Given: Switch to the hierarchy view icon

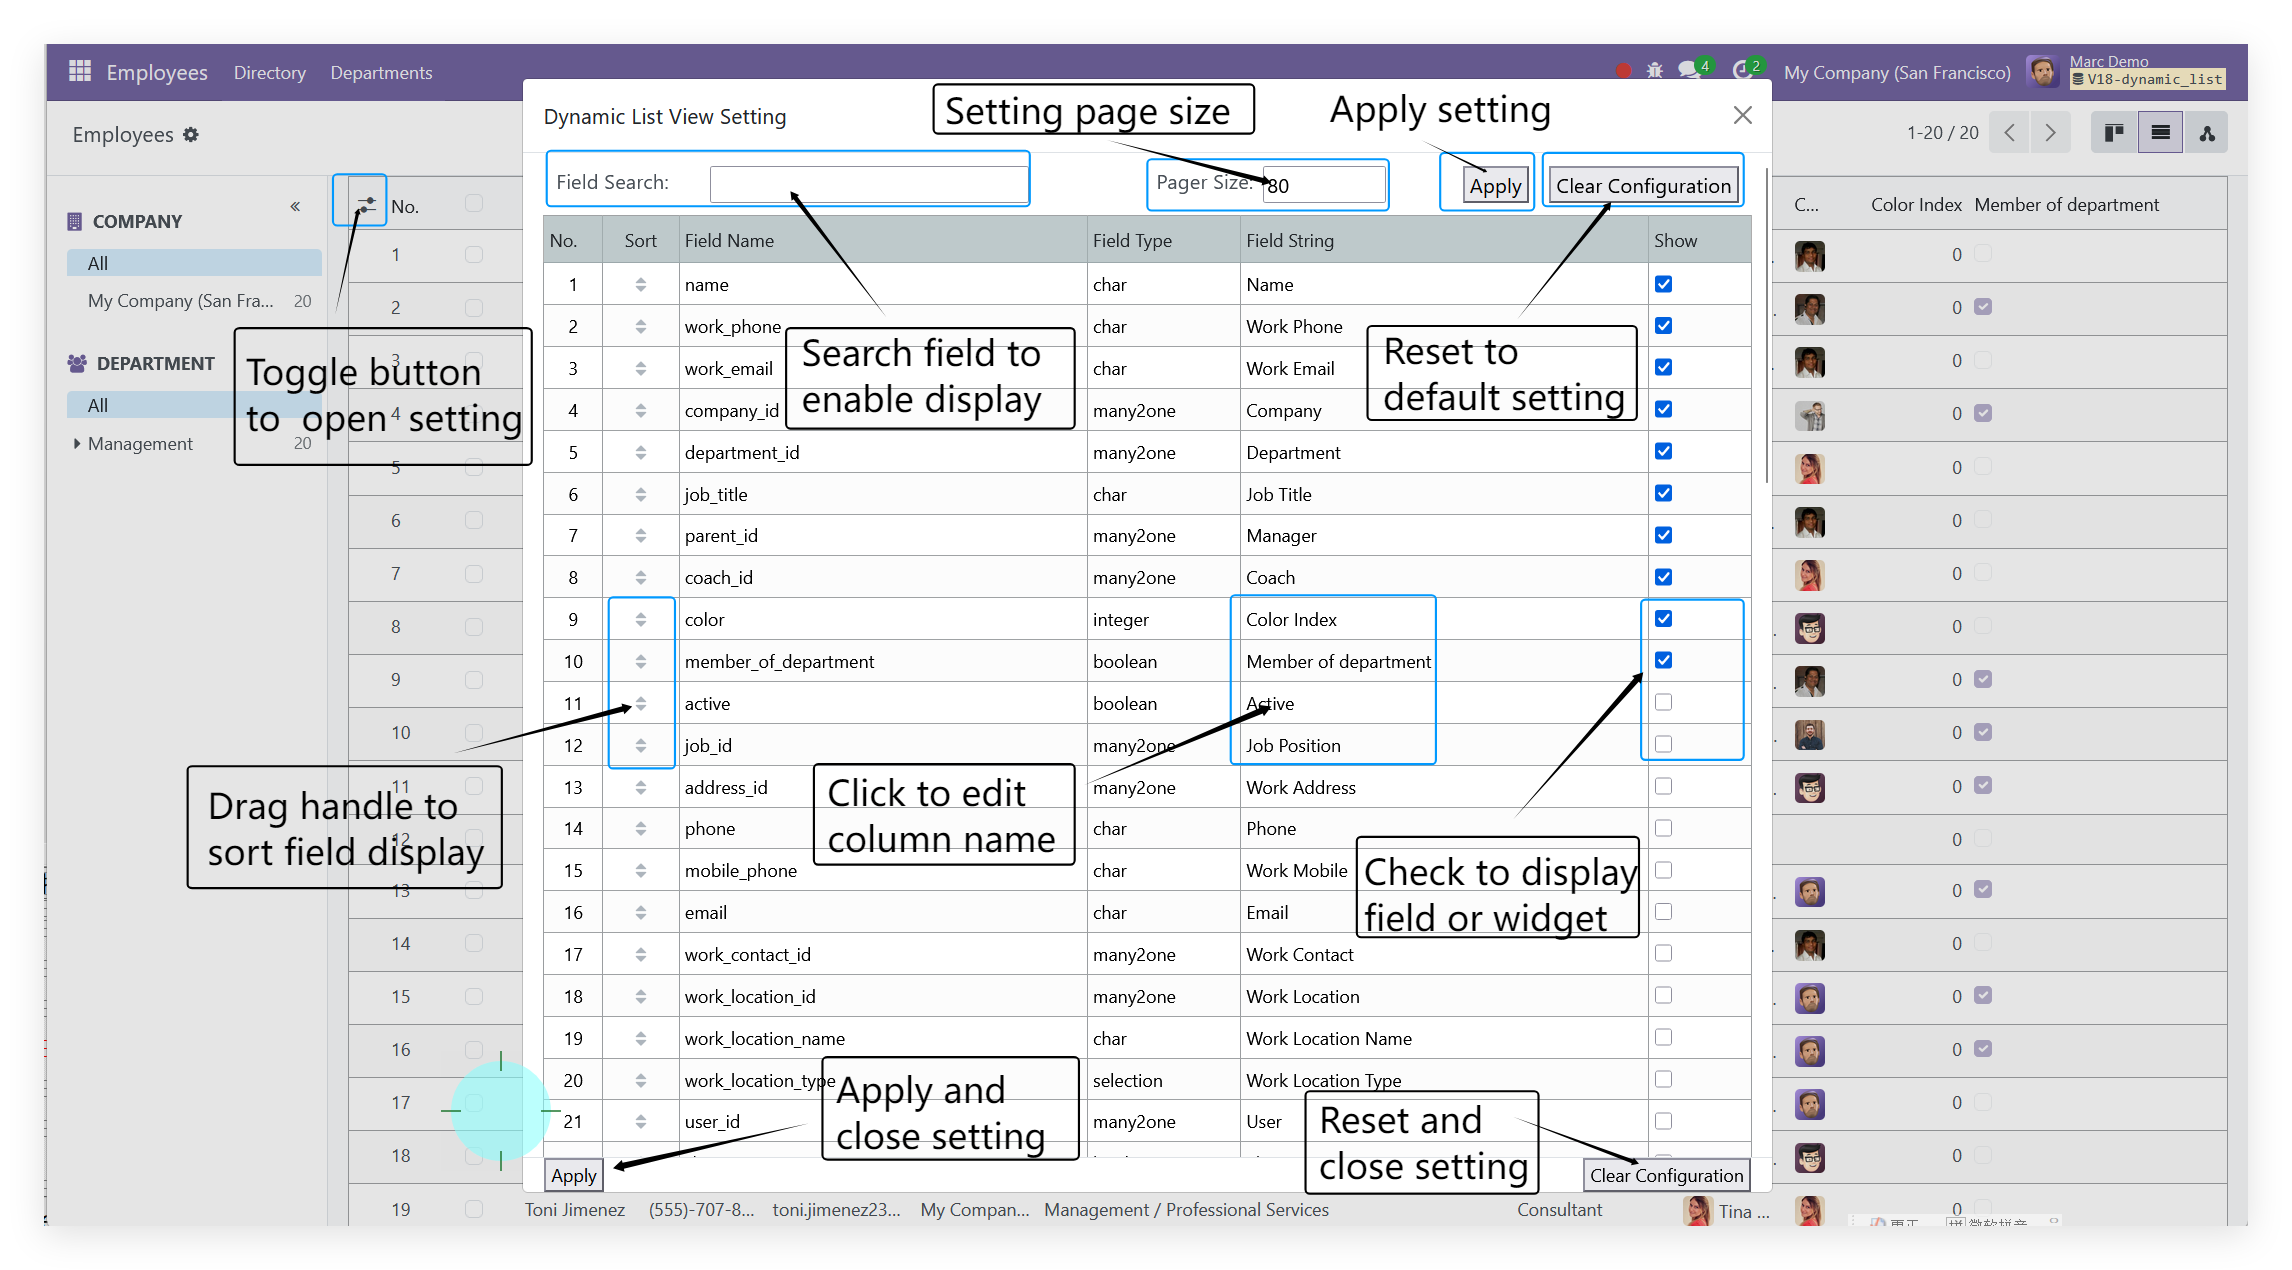Looking at the screenshot, I should [x=2206, y=133].
